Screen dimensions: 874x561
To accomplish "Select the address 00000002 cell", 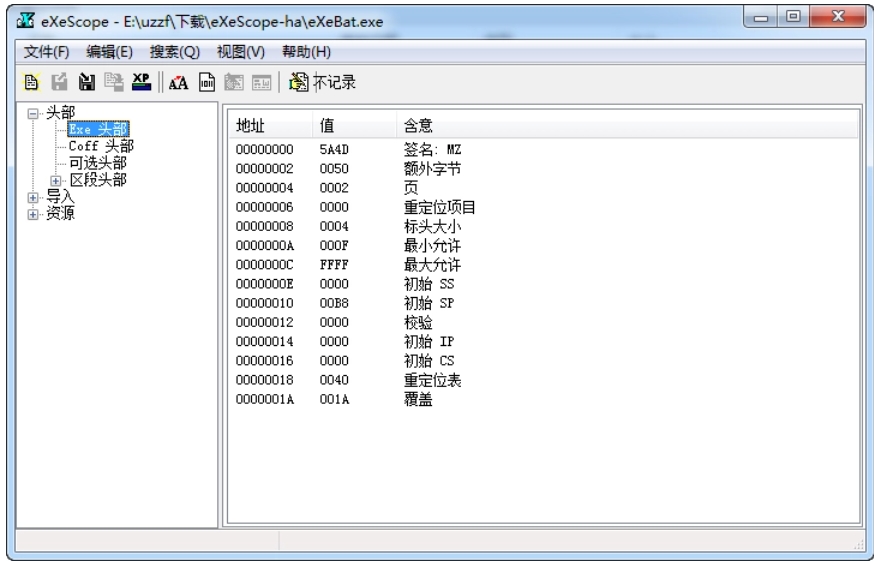I will point(264,168).
